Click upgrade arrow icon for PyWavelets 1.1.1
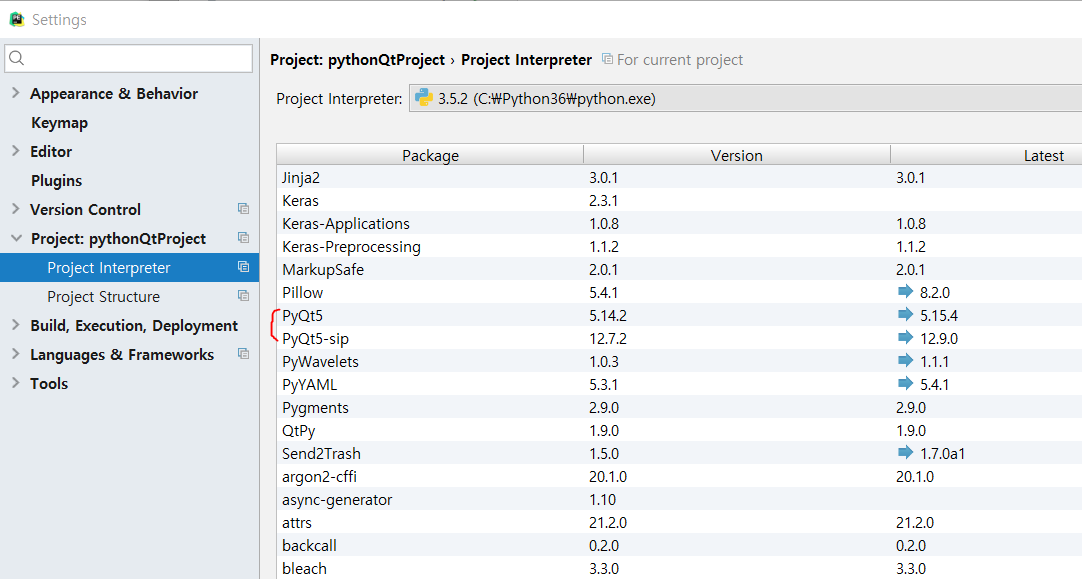This screenshot has height=579, width=1082. (905, 360)
